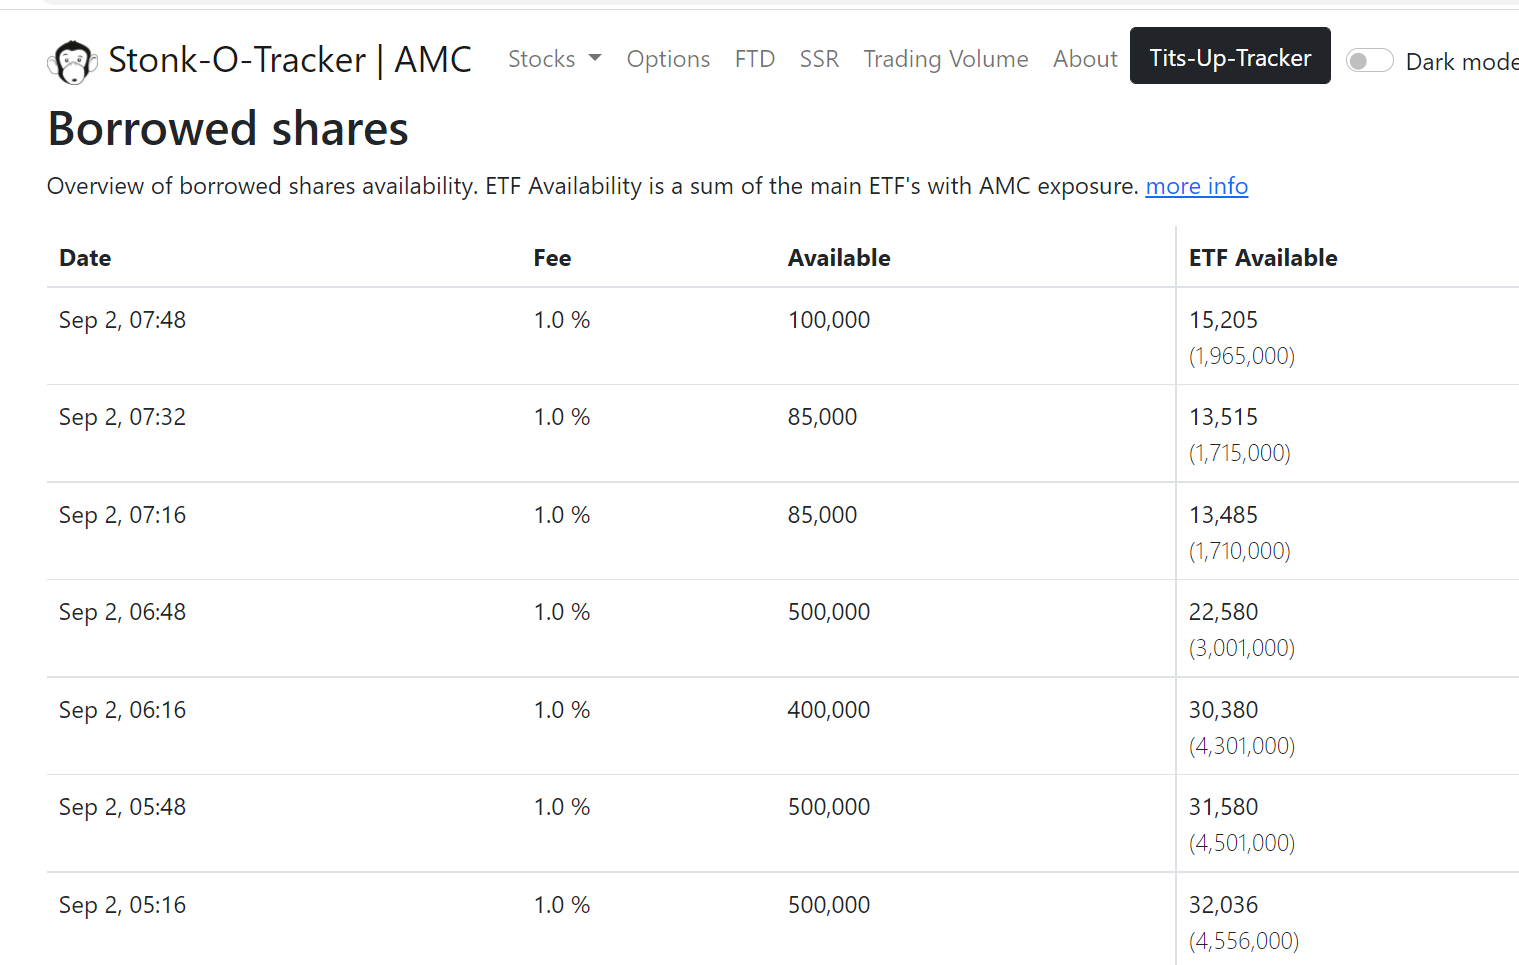Open the About page
The image size is (1519, 965).
[x=1084, y=59]
